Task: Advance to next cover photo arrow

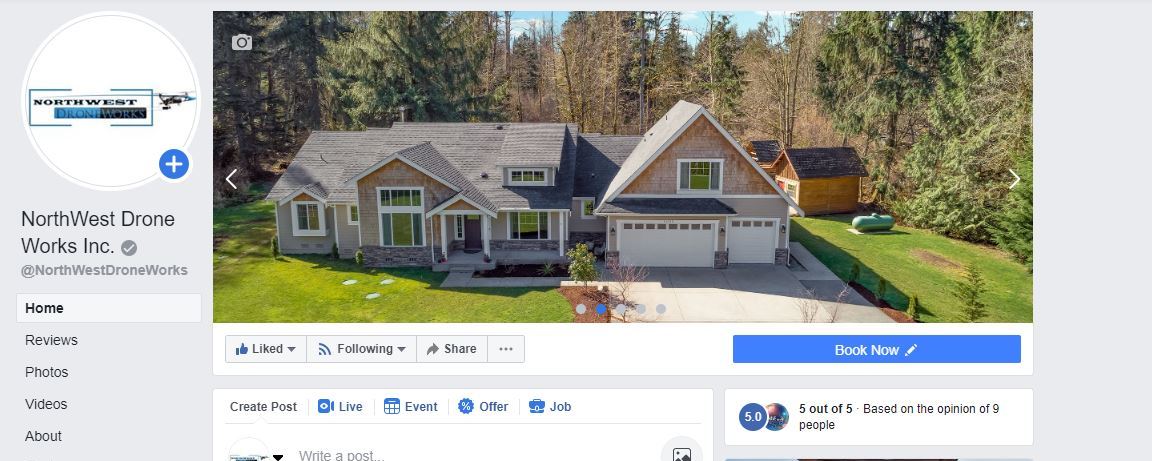Action: (x=1014, y=179)
